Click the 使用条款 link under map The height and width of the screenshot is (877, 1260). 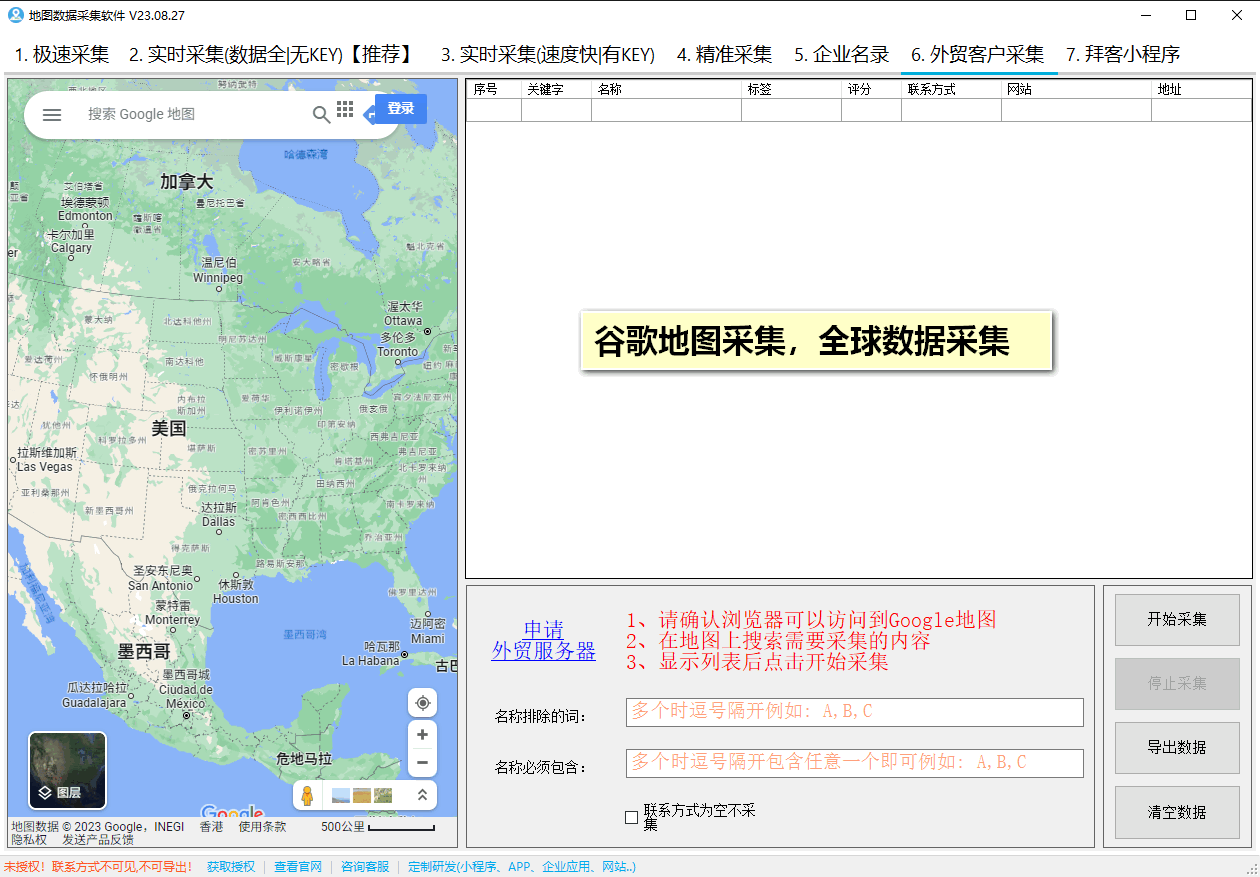(x=262, y=827)
